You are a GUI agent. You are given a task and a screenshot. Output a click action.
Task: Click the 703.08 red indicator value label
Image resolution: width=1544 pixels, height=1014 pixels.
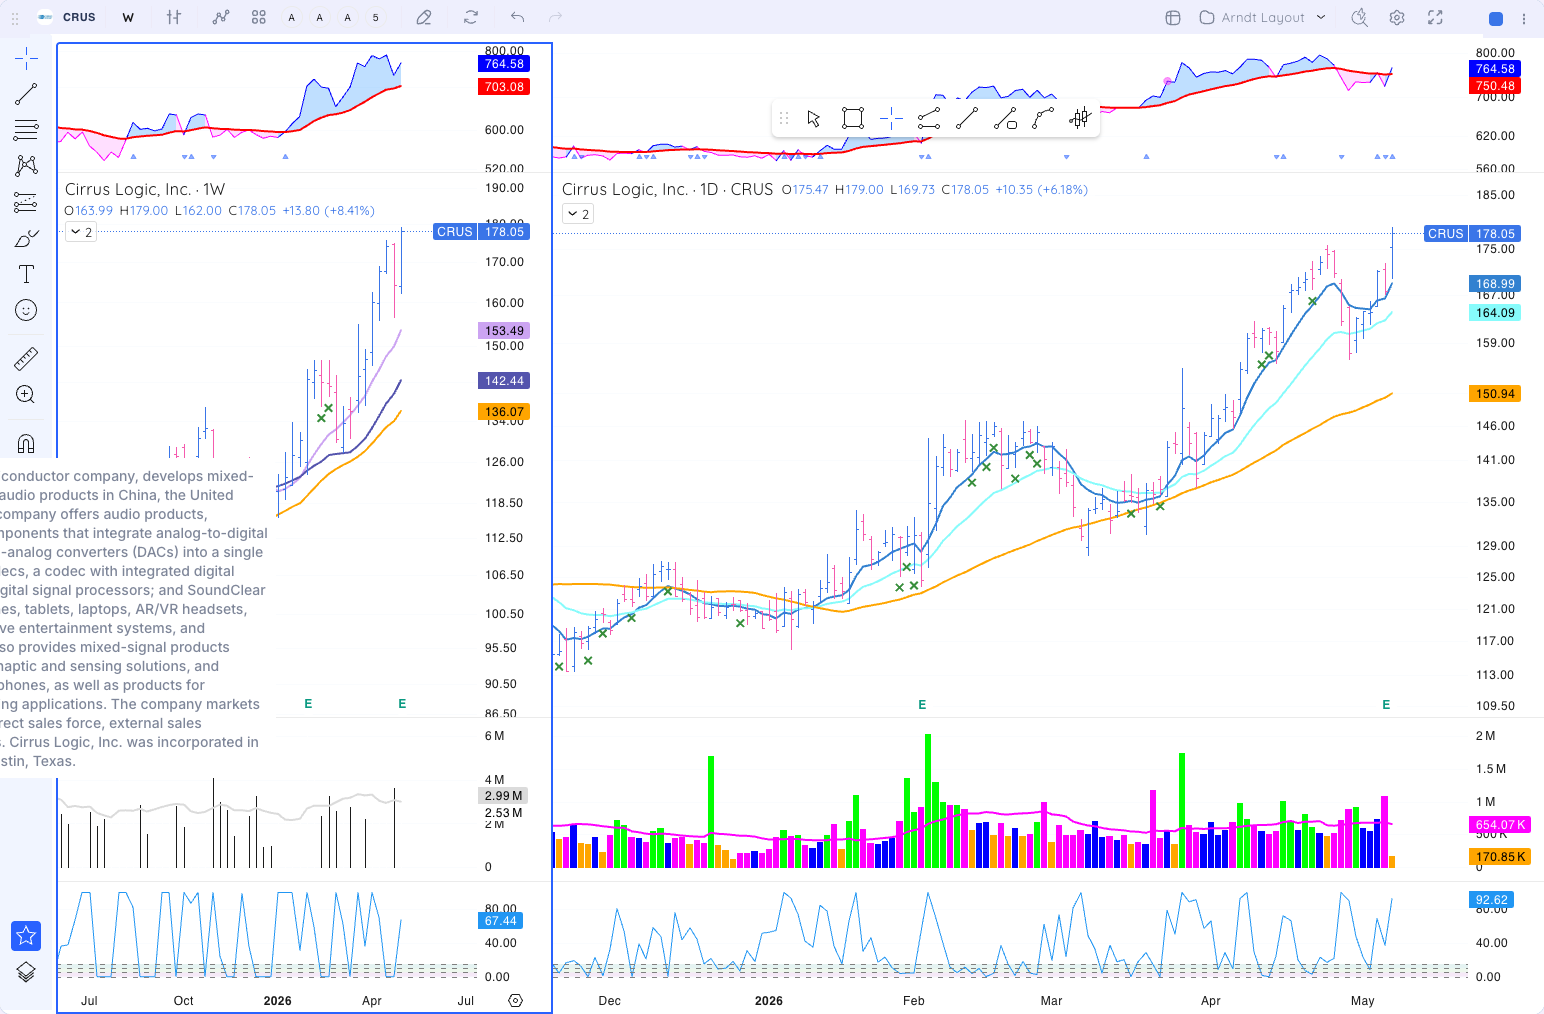point(504,86)
